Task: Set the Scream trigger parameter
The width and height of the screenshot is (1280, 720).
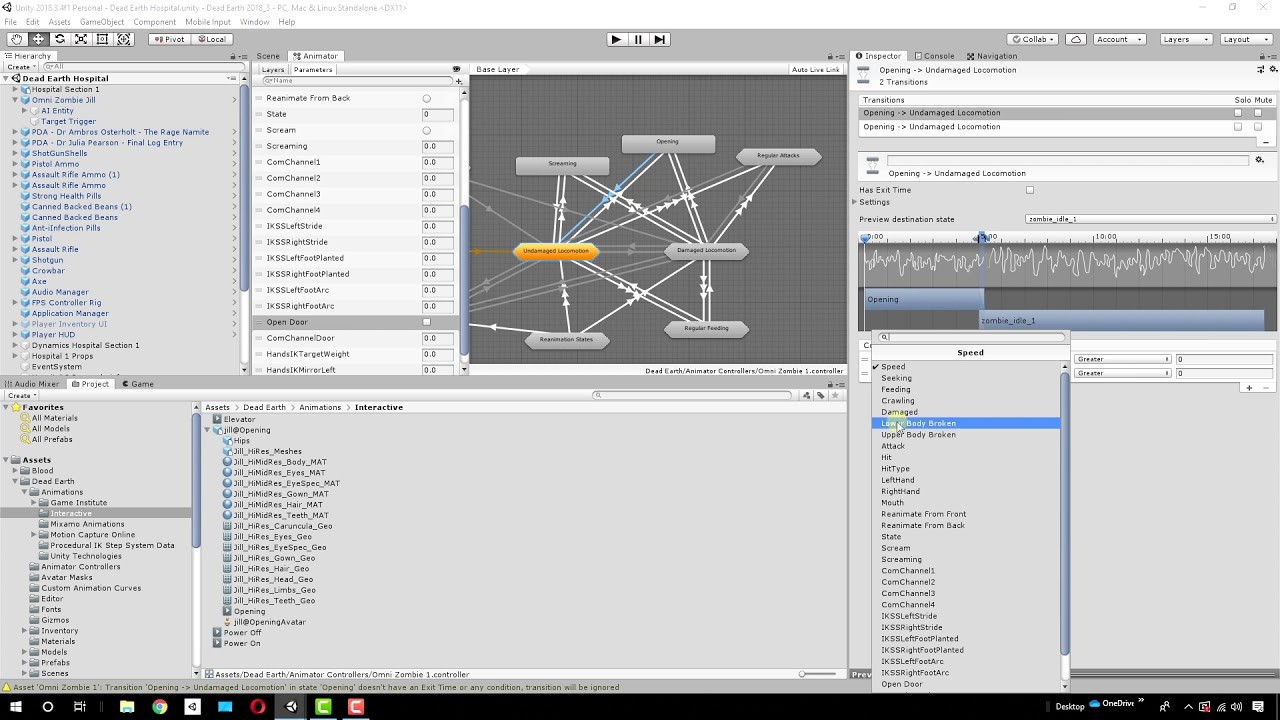Action: click(x=427, y=130)
